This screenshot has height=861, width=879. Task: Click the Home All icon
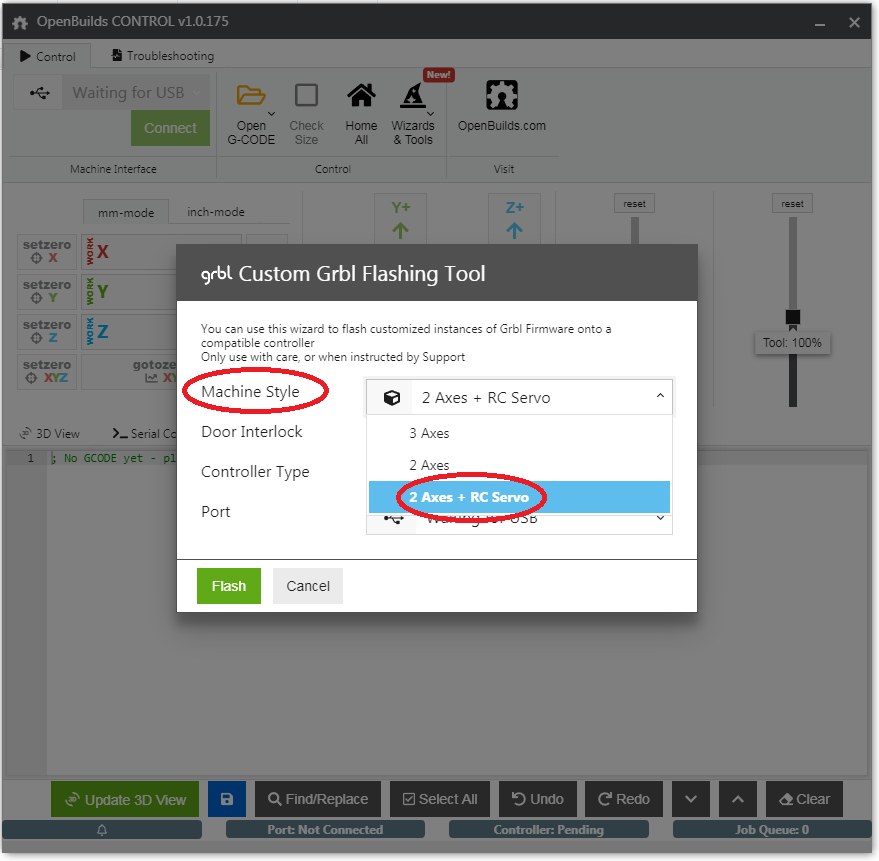coord(361,96)
